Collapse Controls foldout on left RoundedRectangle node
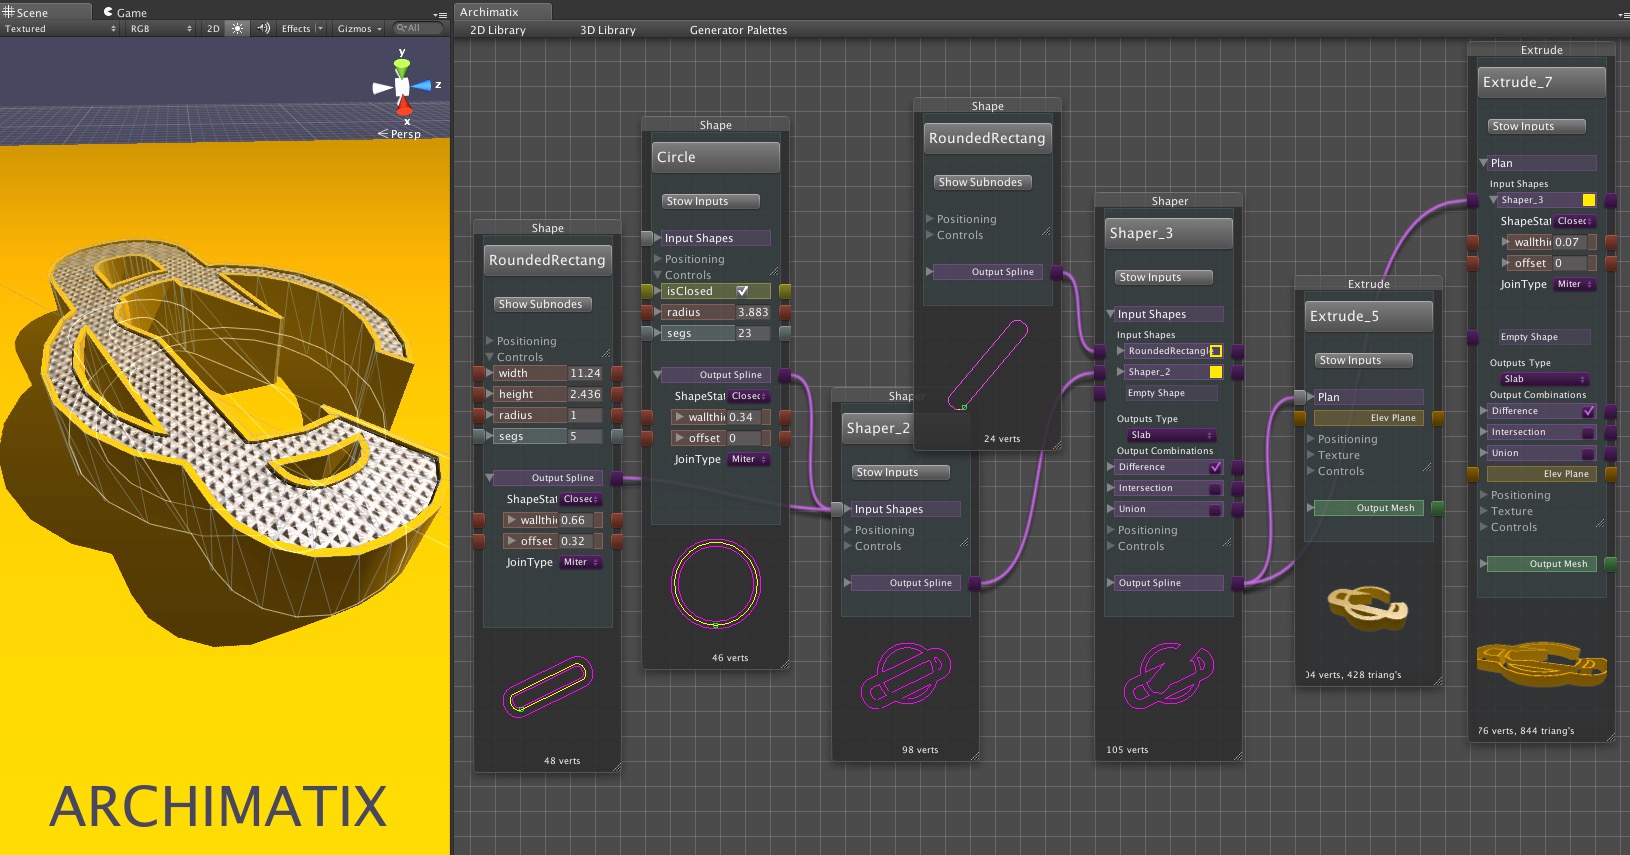This screenshot has height=855, width=1630. point(490,357)
